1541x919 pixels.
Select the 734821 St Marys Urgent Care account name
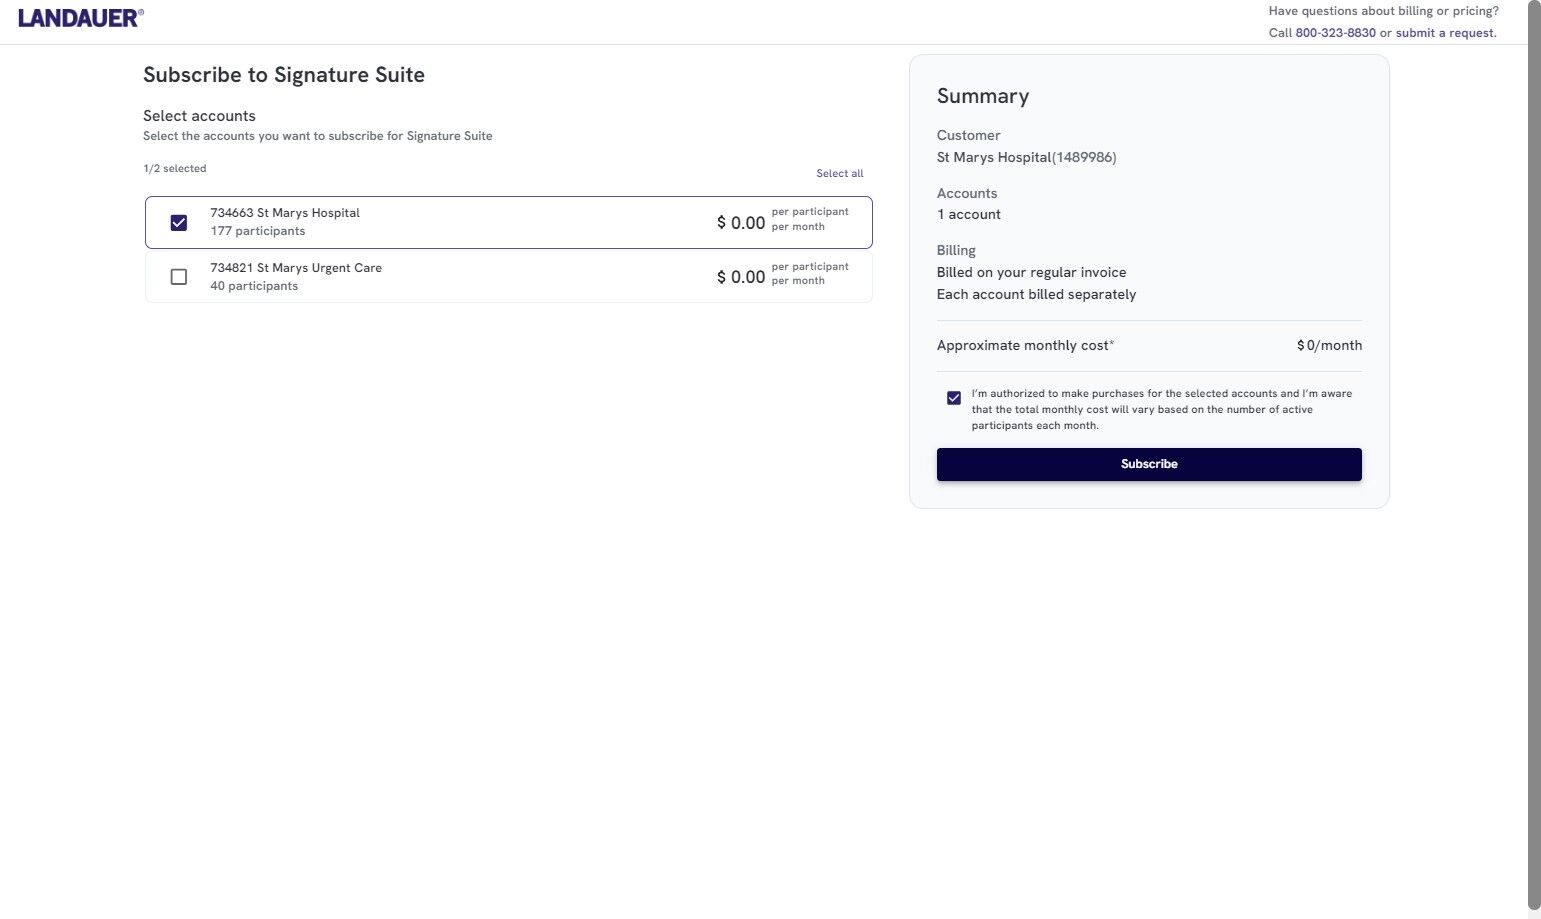tap(296, 268)
